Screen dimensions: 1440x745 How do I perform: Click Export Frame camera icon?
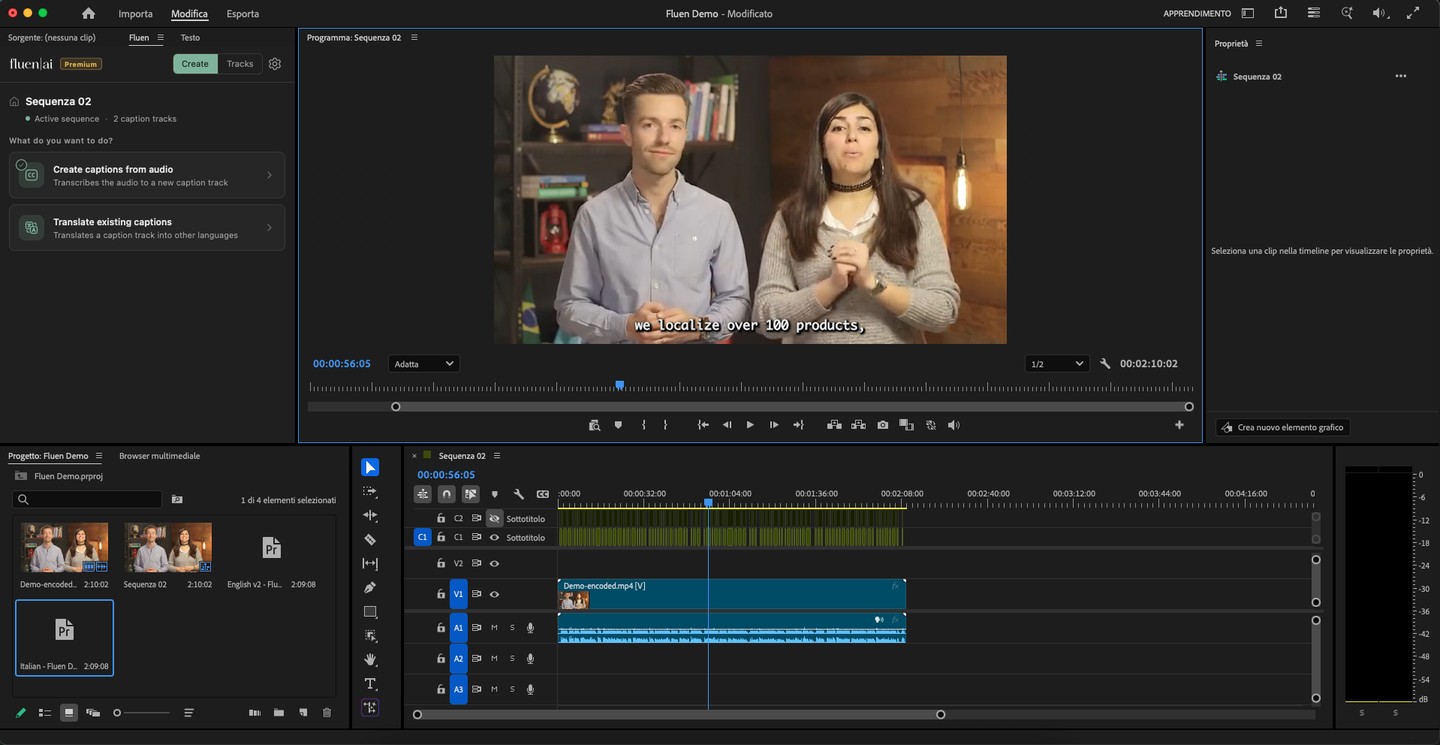coord(883,425)
